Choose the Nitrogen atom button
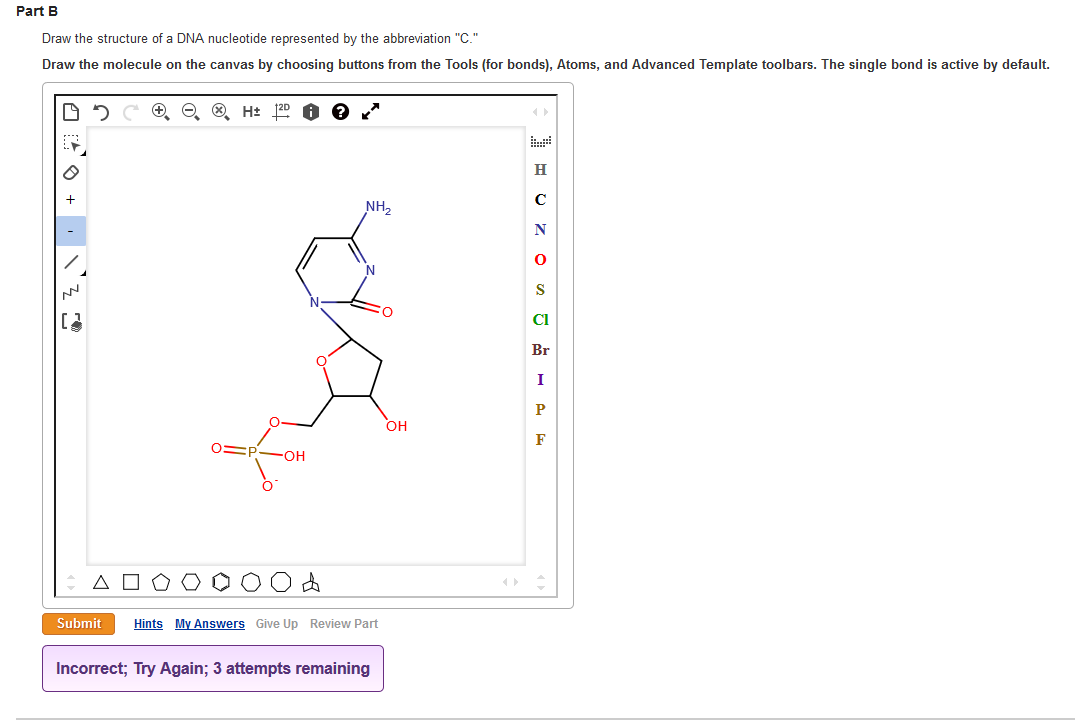Screen dimensions: 1075x724 pos(540,229)
